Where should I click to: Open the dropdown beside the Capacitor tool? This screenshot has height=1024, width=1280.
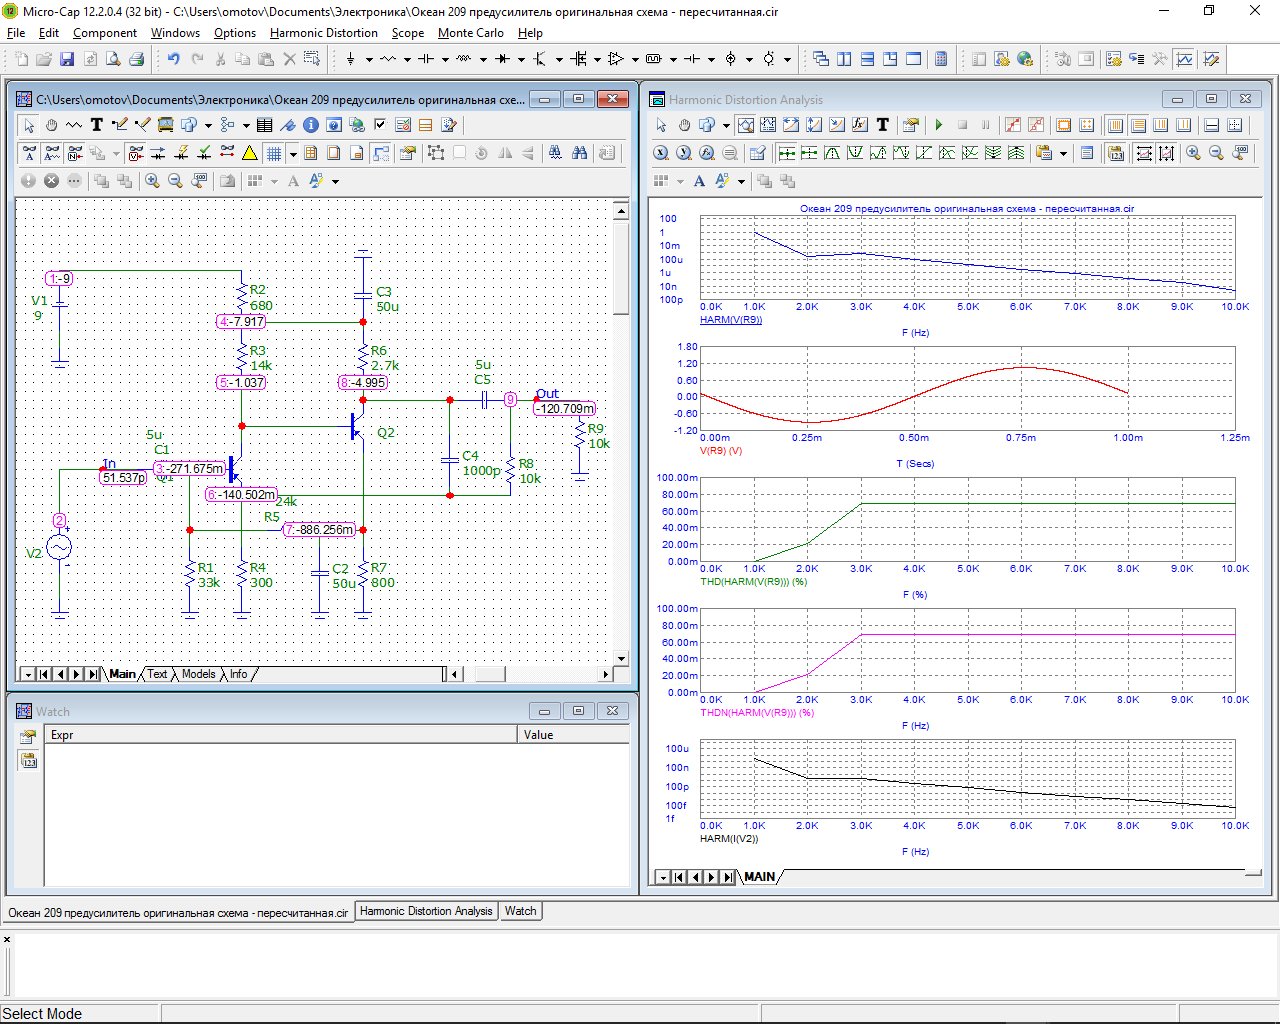[445, 59]
